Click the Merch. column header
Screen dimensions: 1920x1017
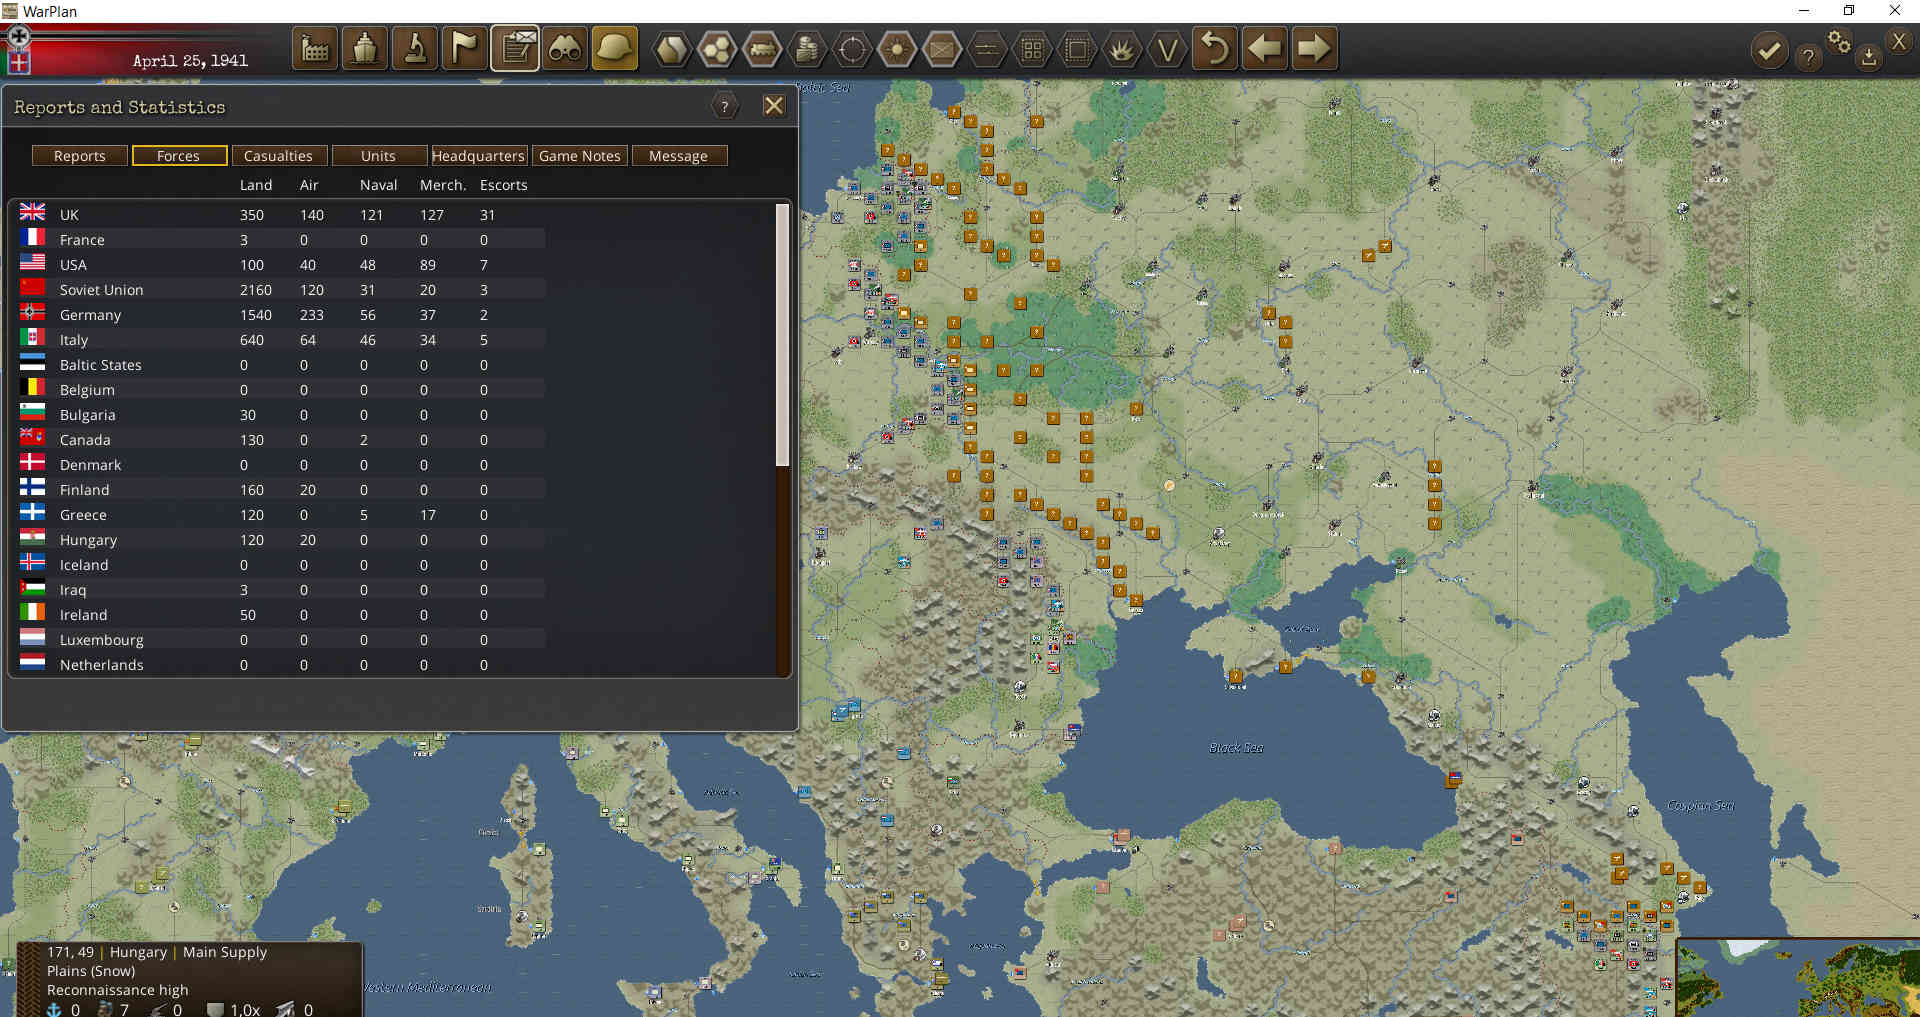click(x=443, y=185)
